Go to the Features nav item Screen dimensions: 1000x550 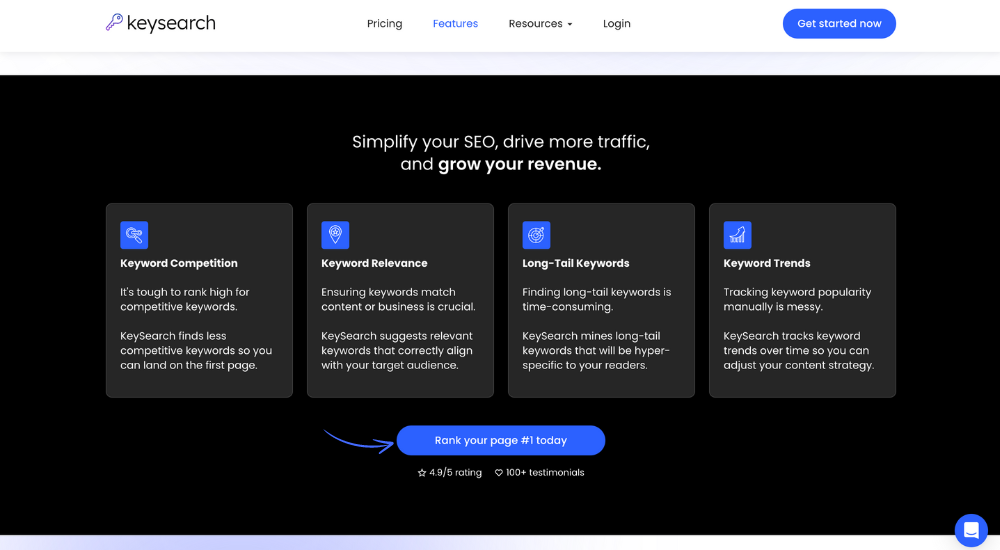point(455,24)
